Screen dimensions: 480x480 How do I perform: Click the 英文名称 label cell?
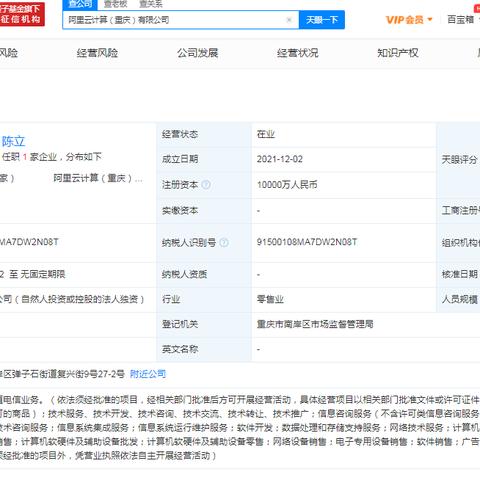pyautogui.click(x=204, y=349)
